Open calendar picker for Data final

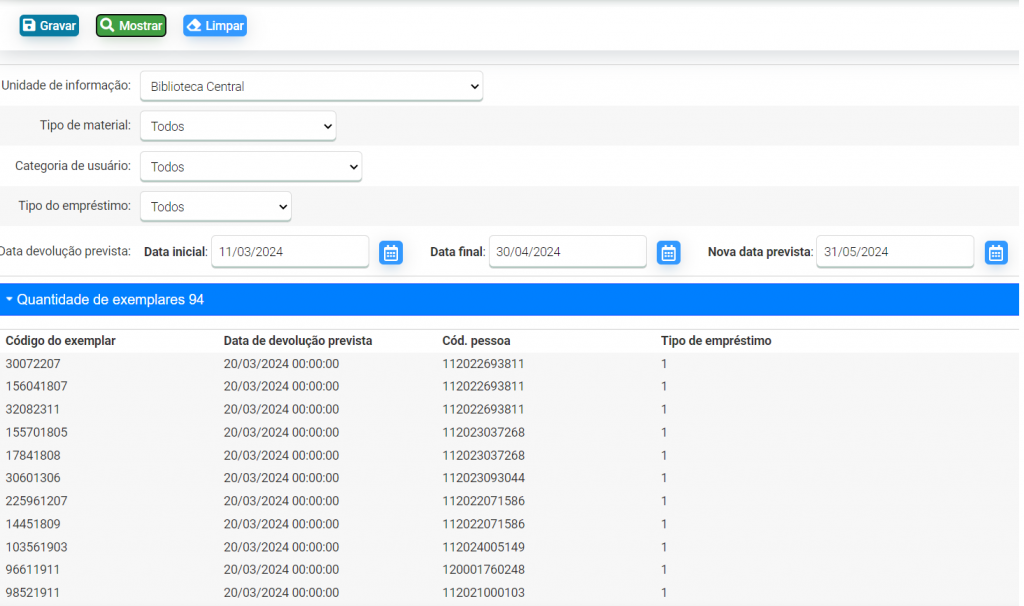click(669, 253)
